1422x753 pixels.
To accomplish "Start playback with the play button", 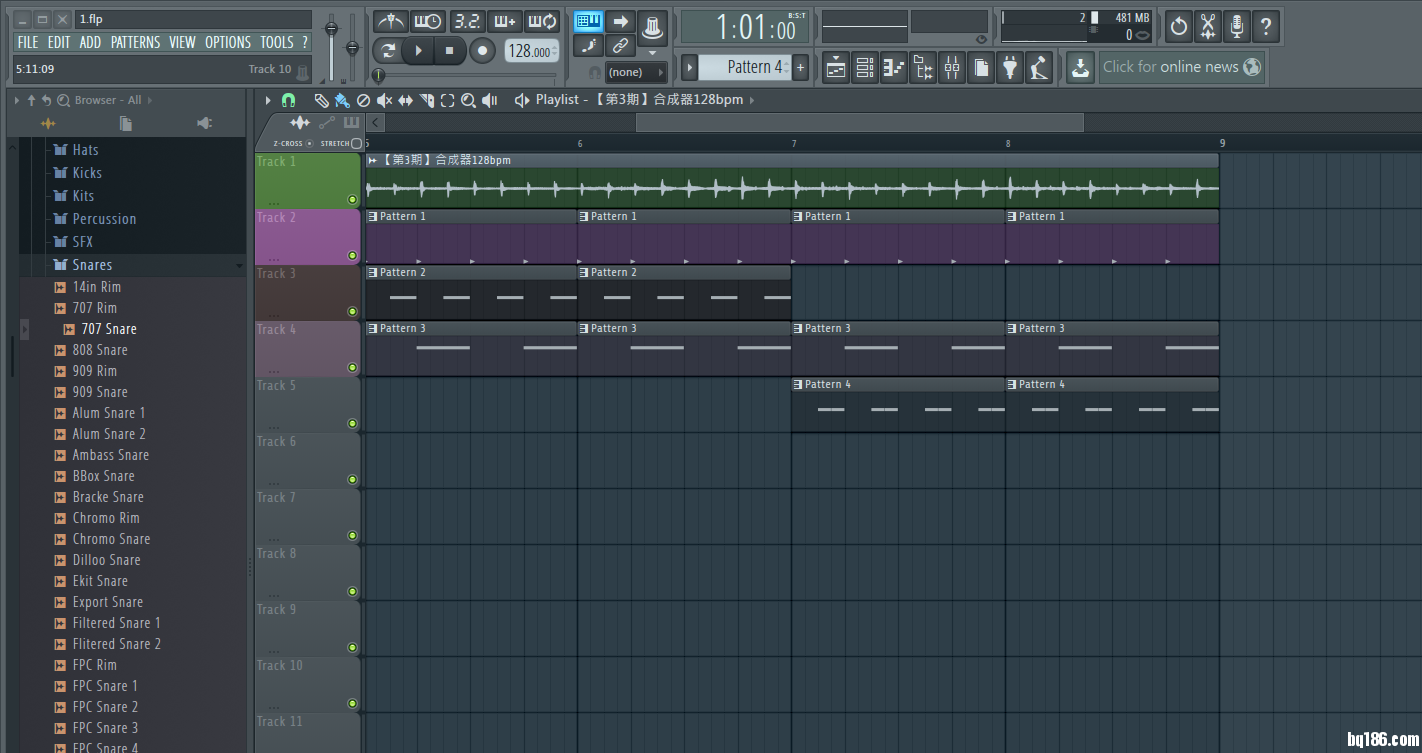I will (x=419, y=50).
